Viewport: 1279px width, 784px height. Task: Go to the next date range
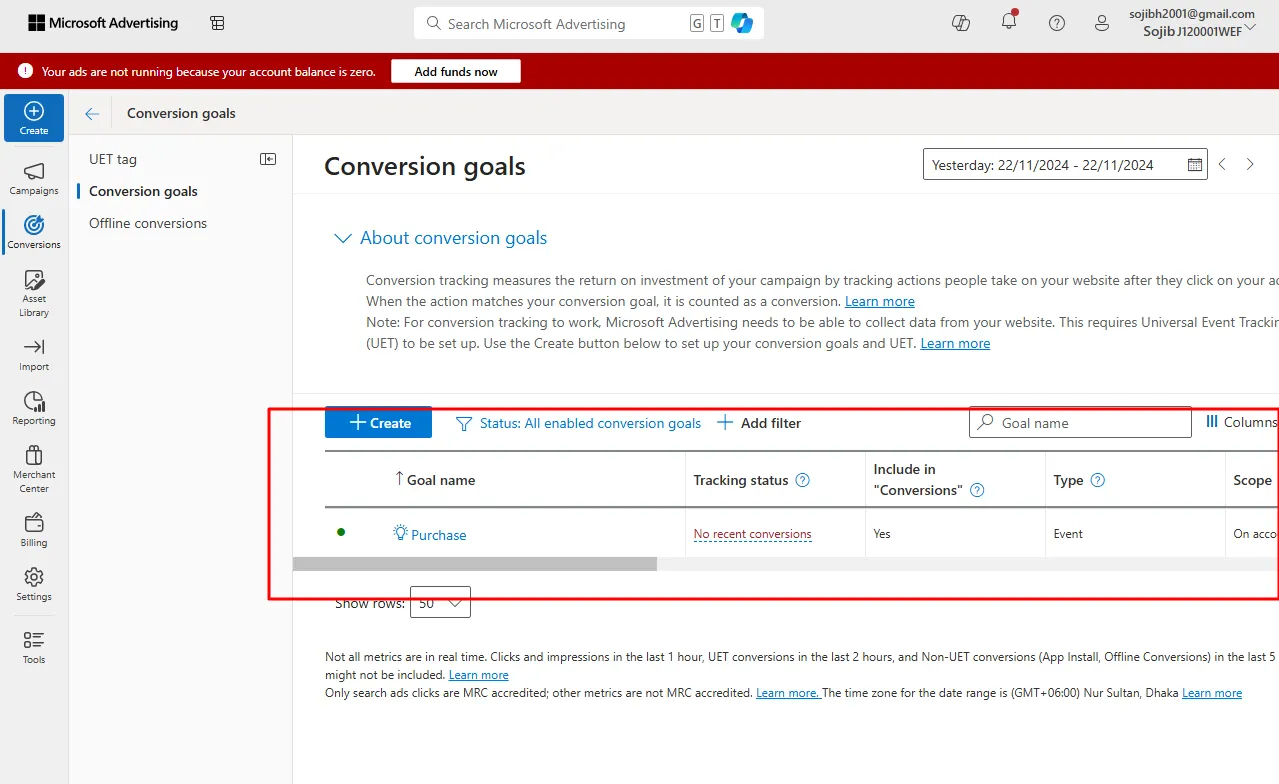1250,165
